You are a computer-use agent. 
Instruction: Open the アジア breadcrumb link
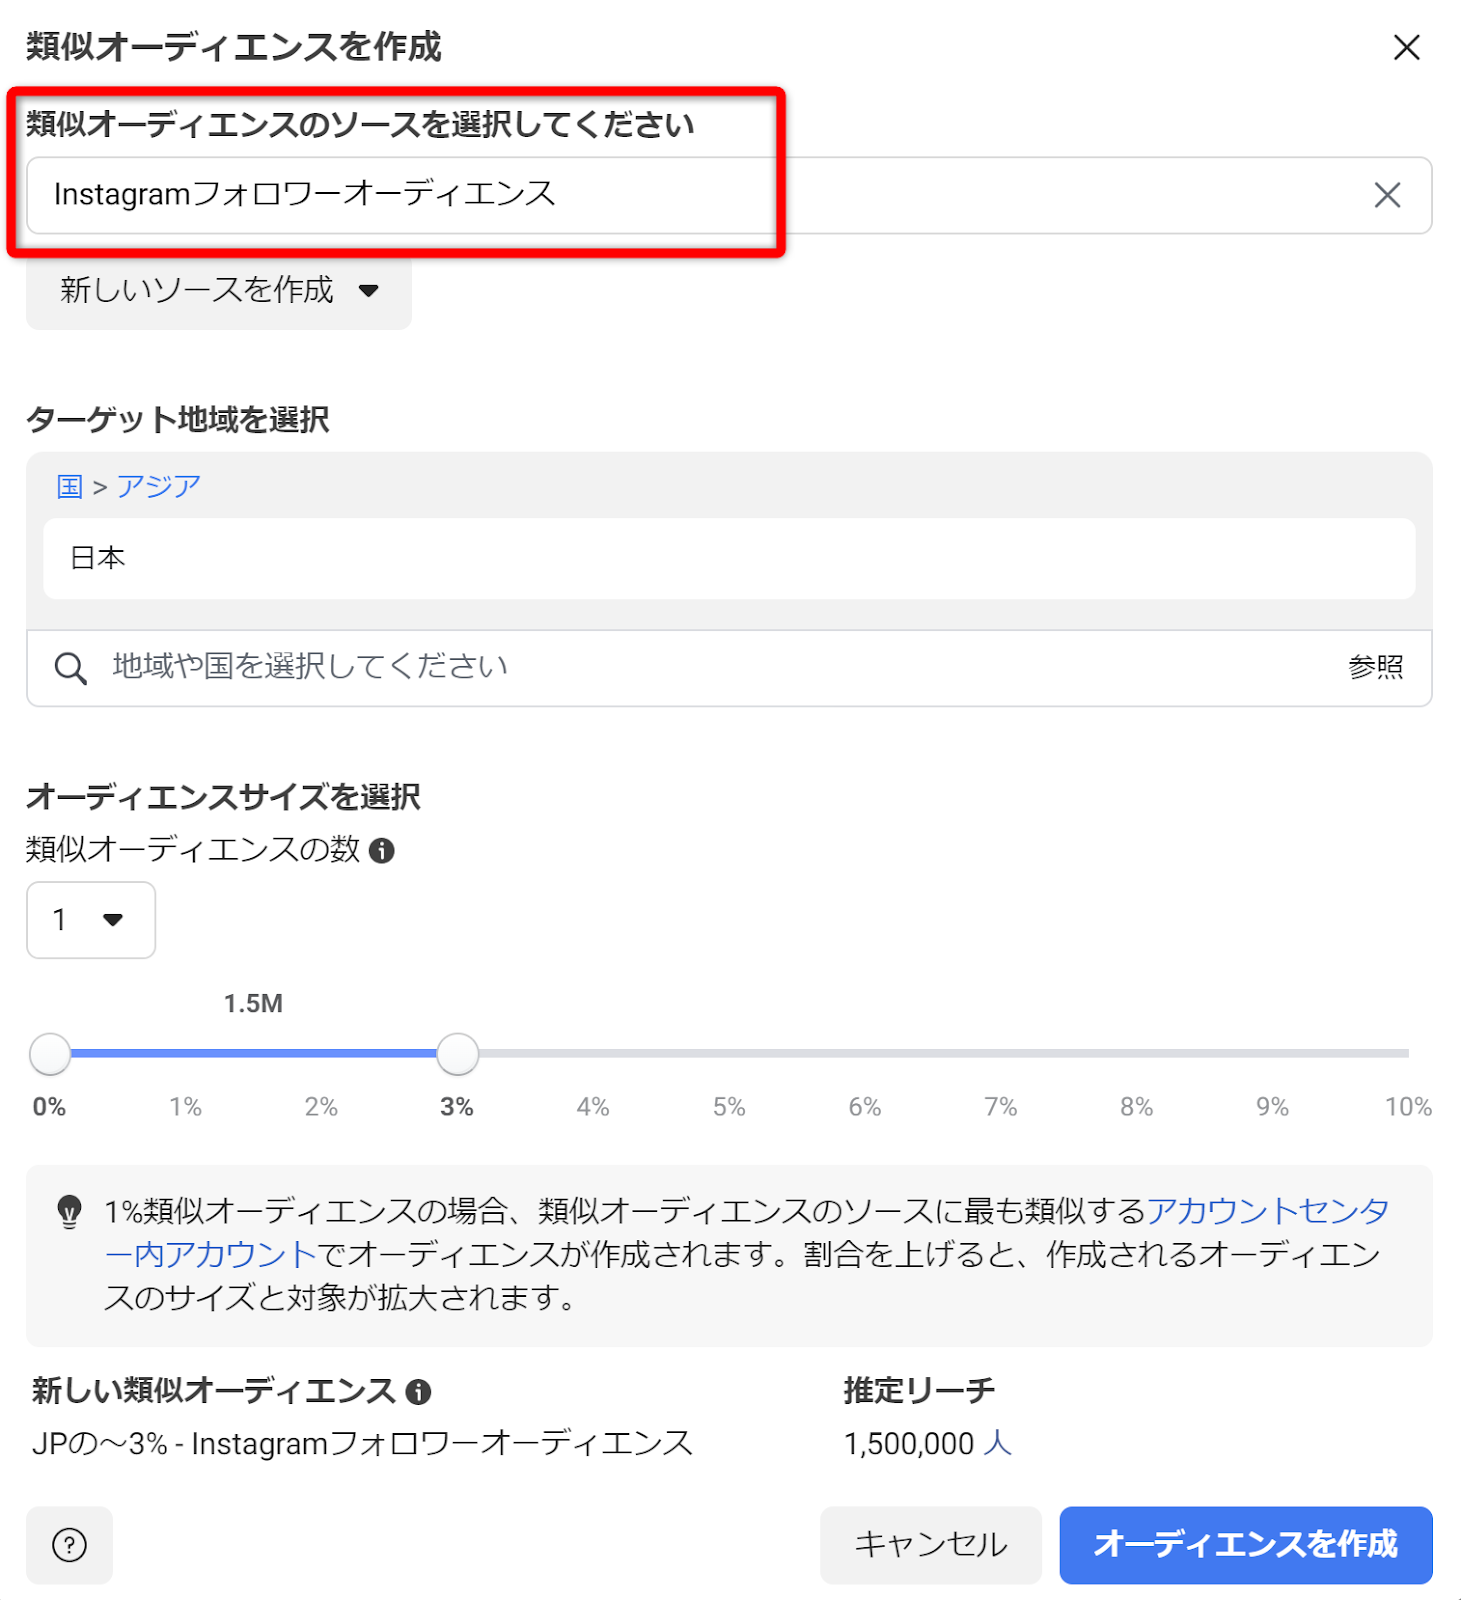158,487
